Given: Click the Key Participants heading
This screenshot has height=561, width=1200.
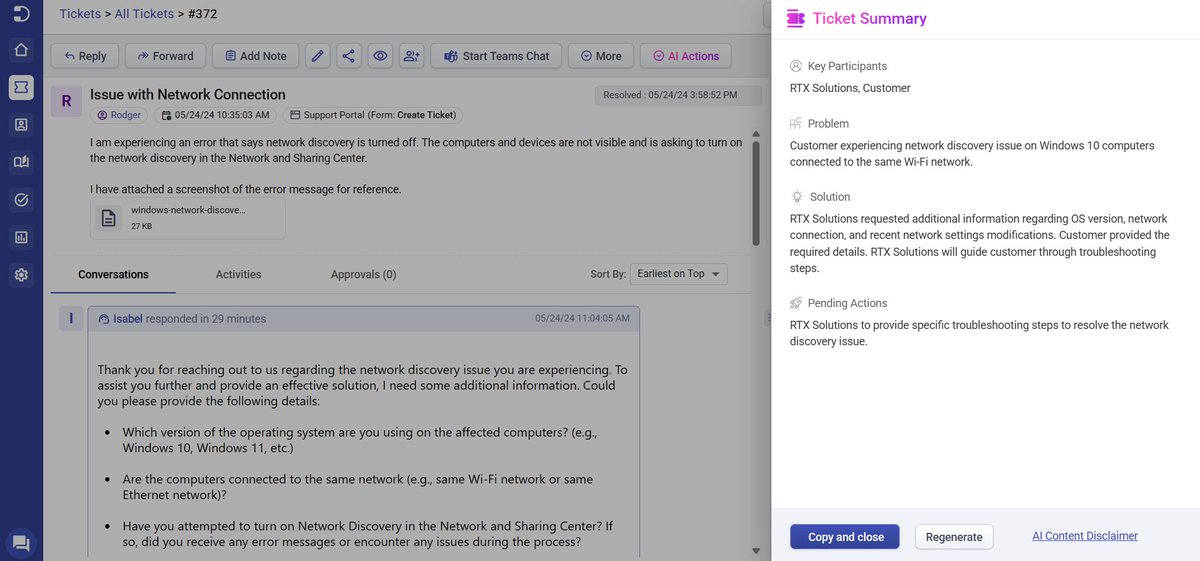Looking at the screenshot, I should (847, 66).
